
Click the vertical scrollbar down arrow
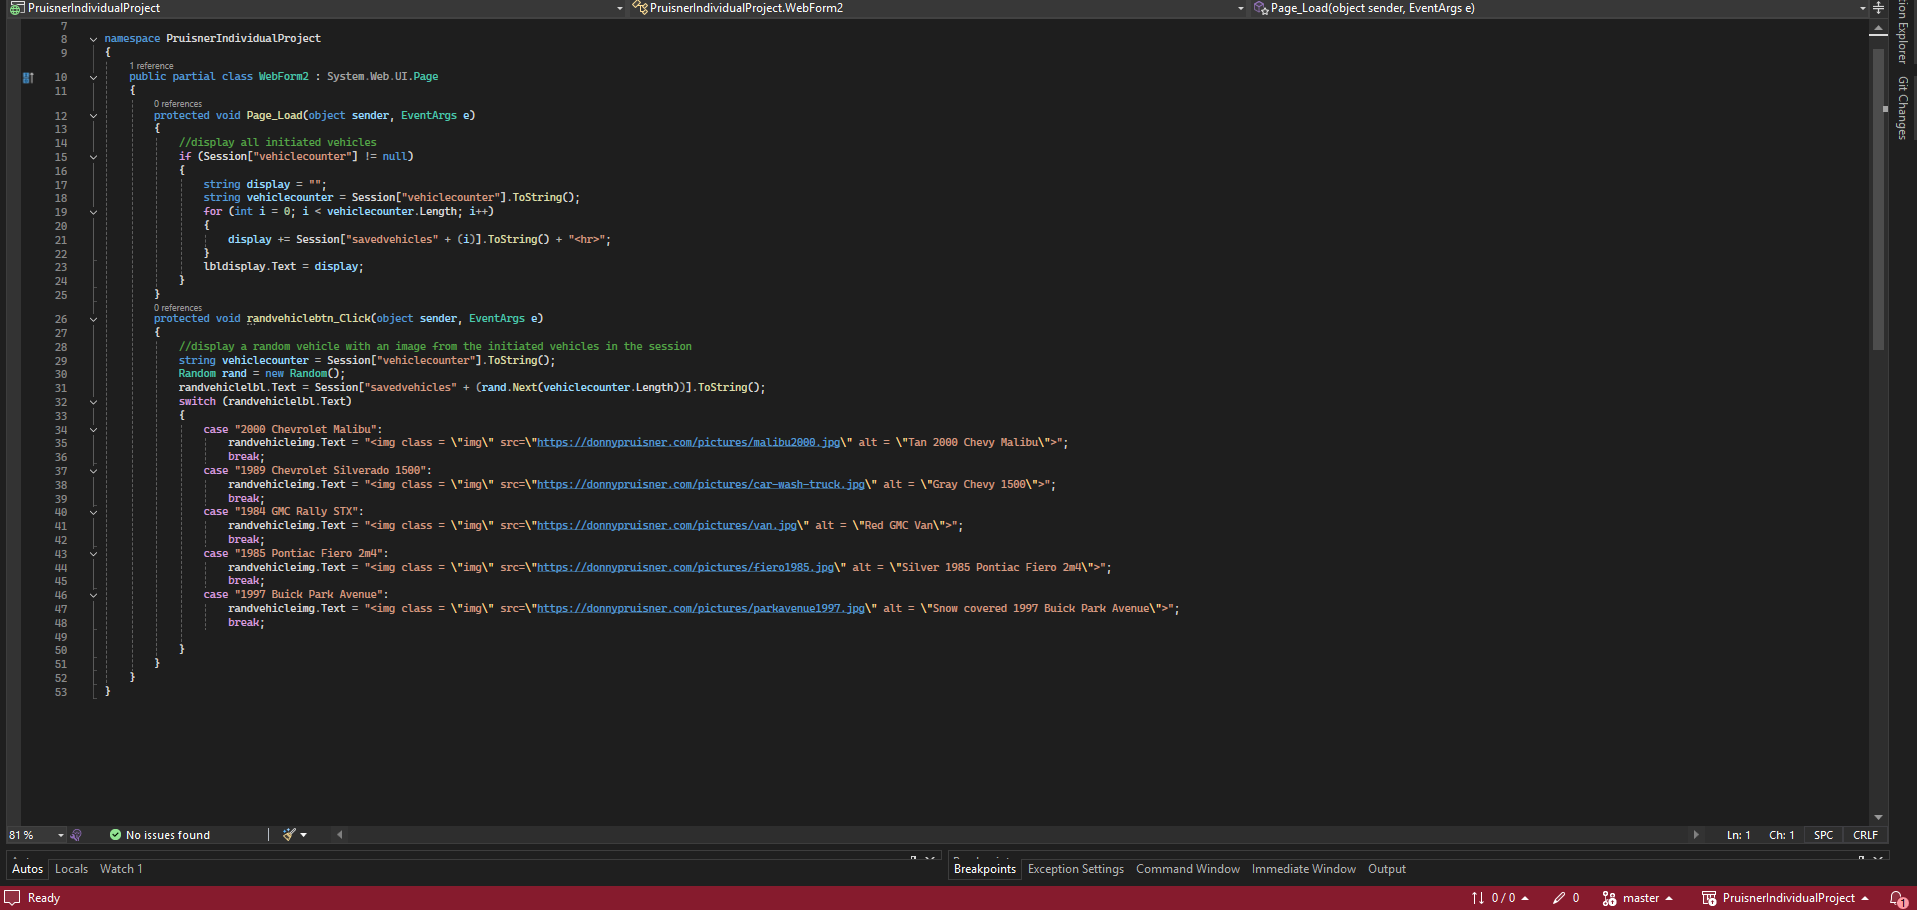[1878, 818]
